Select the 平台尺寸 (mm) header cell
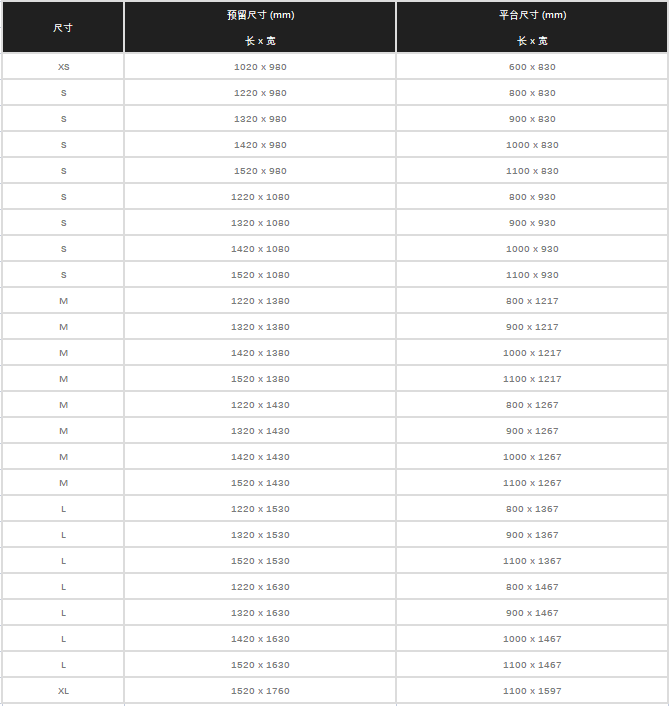 point(532,16)
